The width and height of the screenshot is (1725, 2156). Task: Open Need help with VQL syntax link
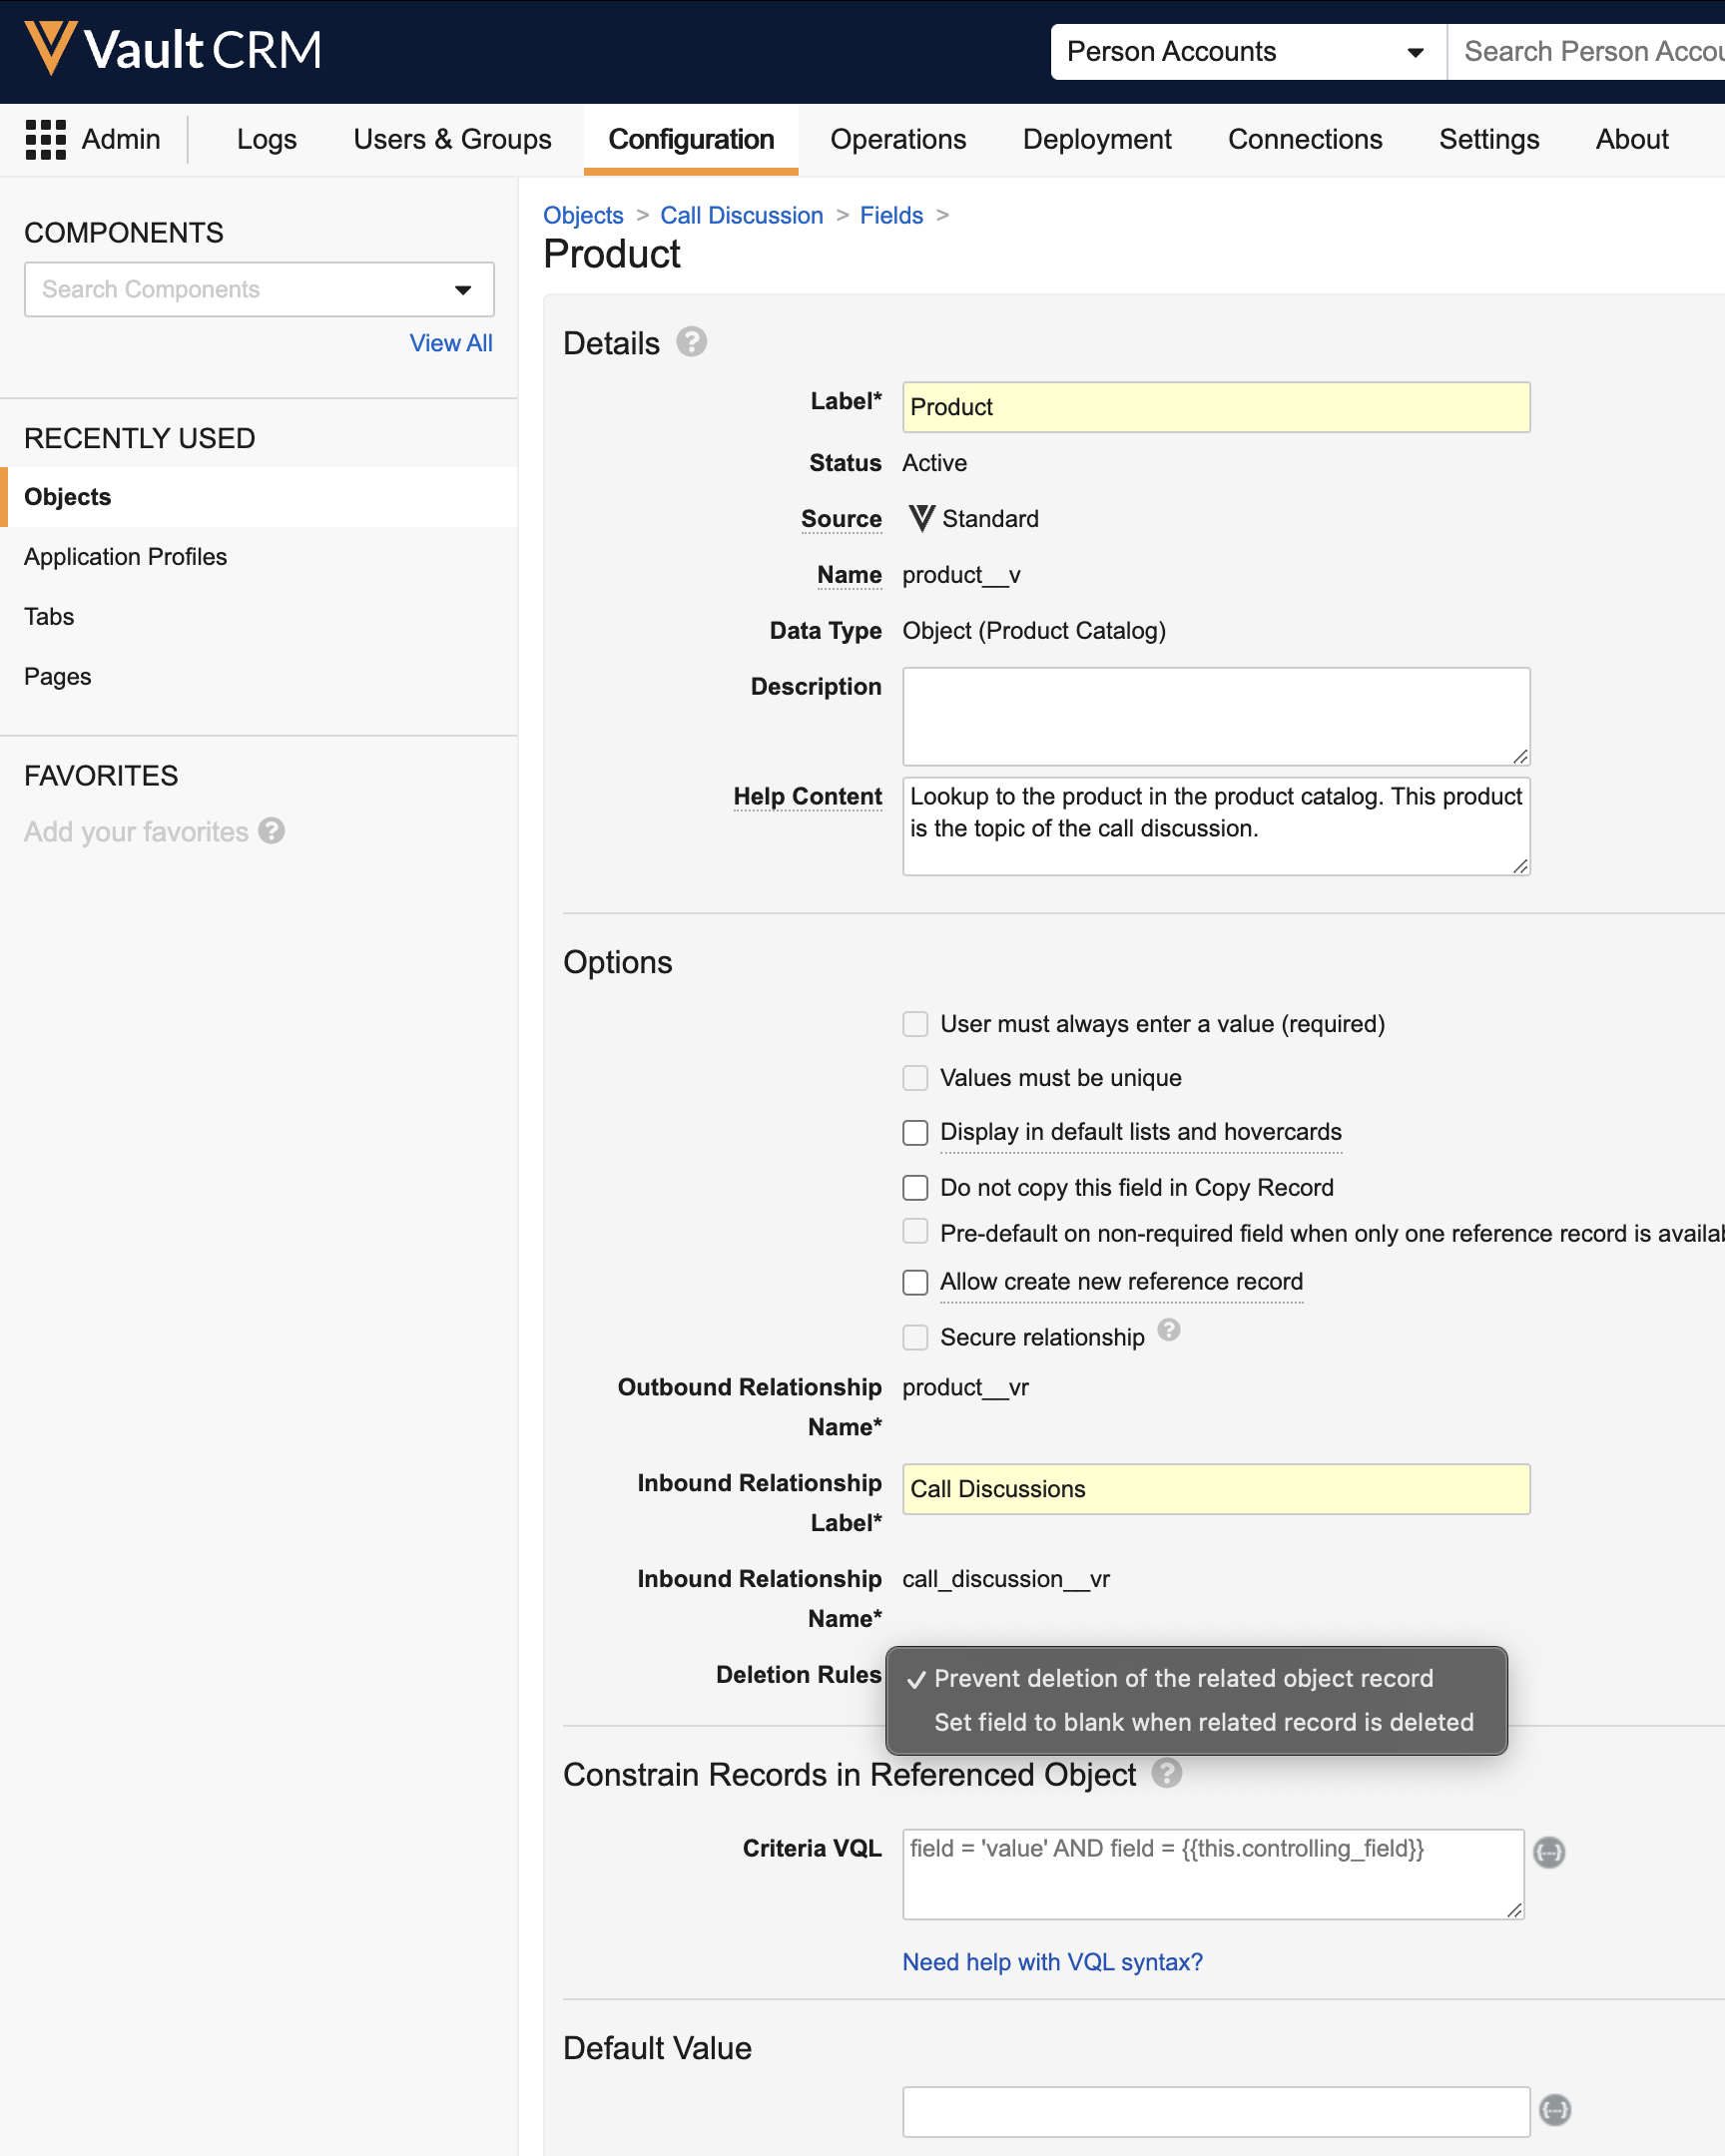click(1052, 1962)
